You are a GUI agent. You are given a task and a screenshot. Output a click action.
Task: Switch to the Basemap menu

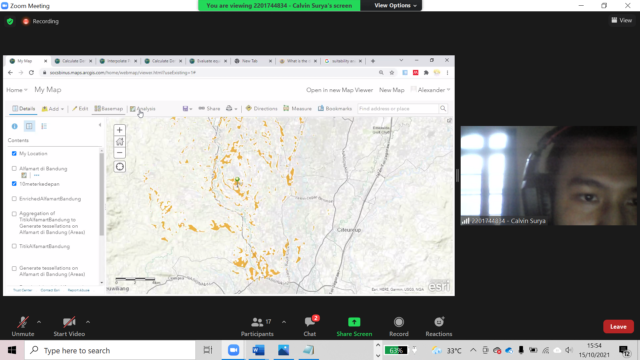pos(109,109)
